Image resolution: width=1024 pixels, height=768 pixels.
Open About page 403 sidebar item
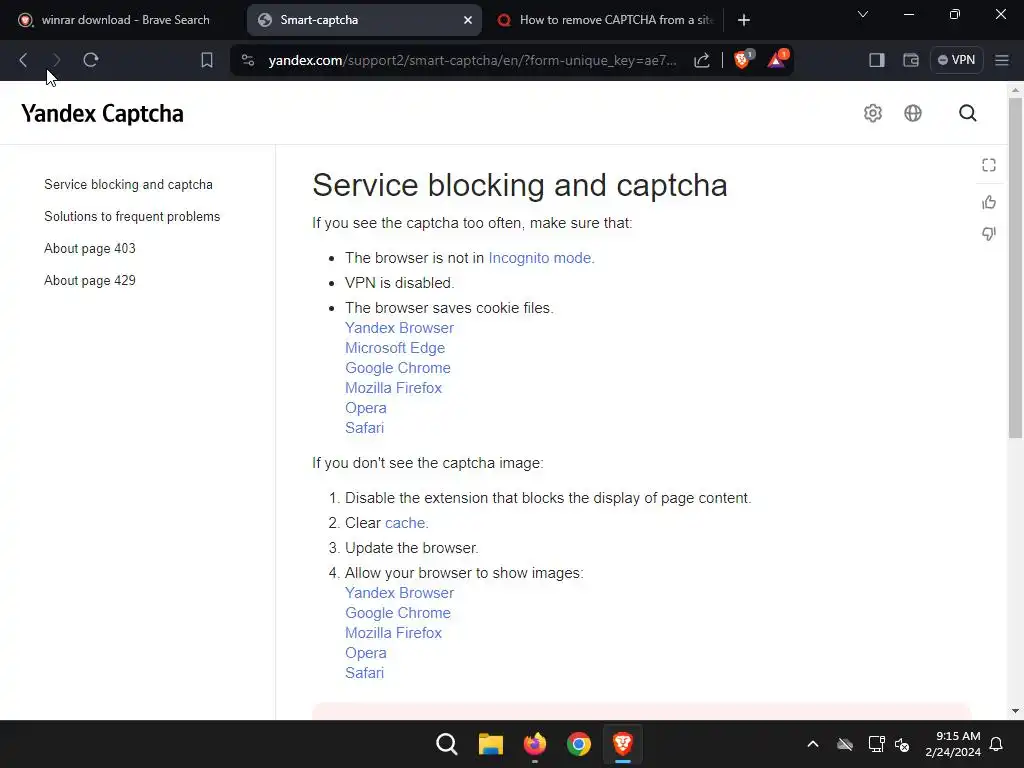89,248
